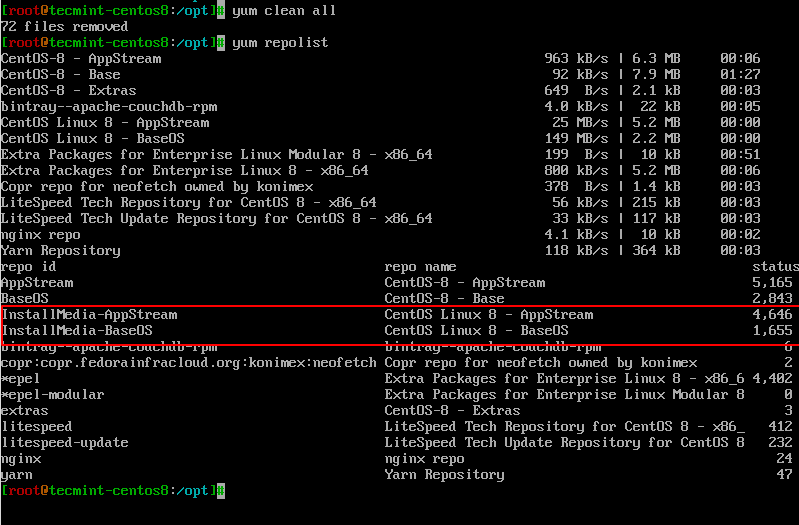The width and height of the screenshot is (799, 525).
Task: Click the "4,402" status count
Action: point(773,378)
